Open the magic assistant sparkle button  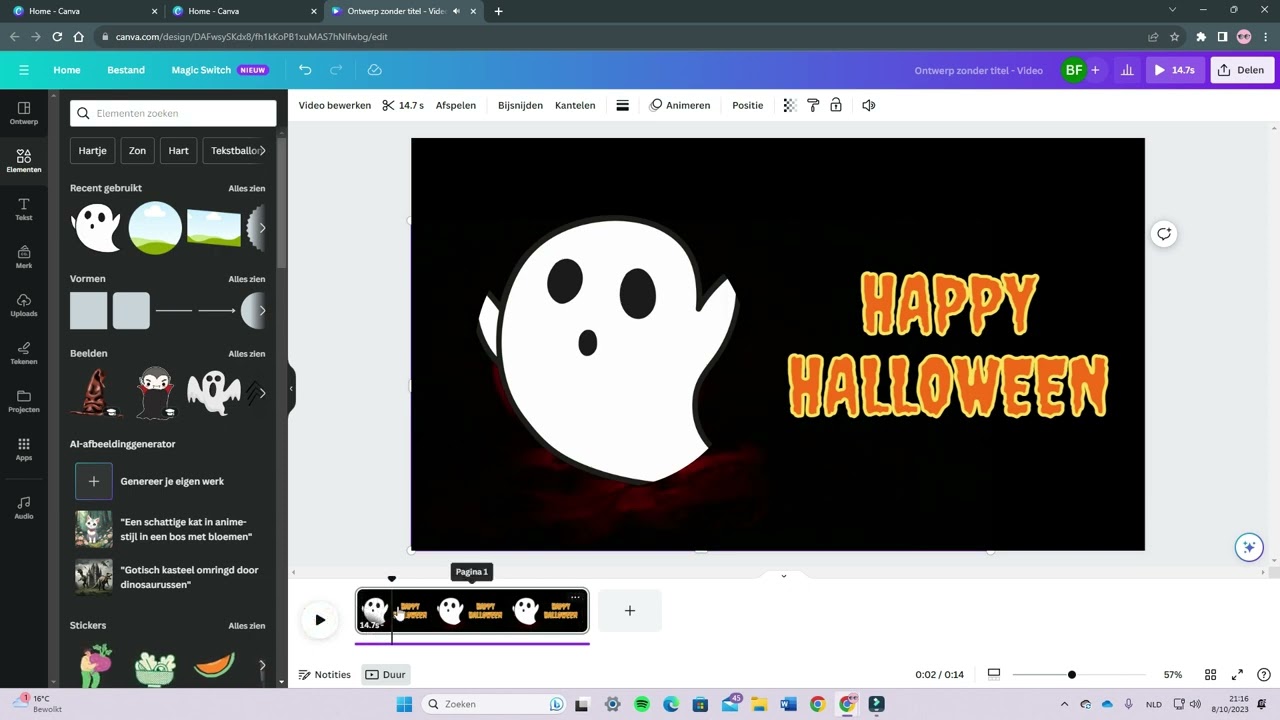[1248, 547]
